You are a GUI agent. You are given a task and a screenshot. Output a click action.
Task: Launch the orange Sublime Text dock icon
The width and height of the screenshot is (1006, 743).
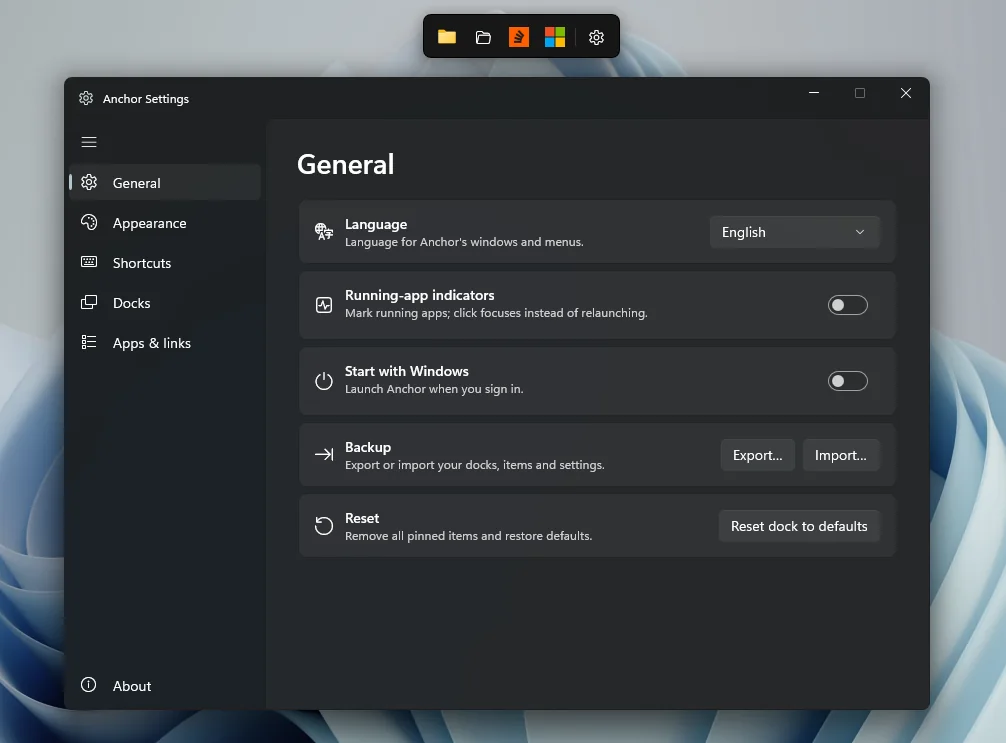(x=519, y=37)
